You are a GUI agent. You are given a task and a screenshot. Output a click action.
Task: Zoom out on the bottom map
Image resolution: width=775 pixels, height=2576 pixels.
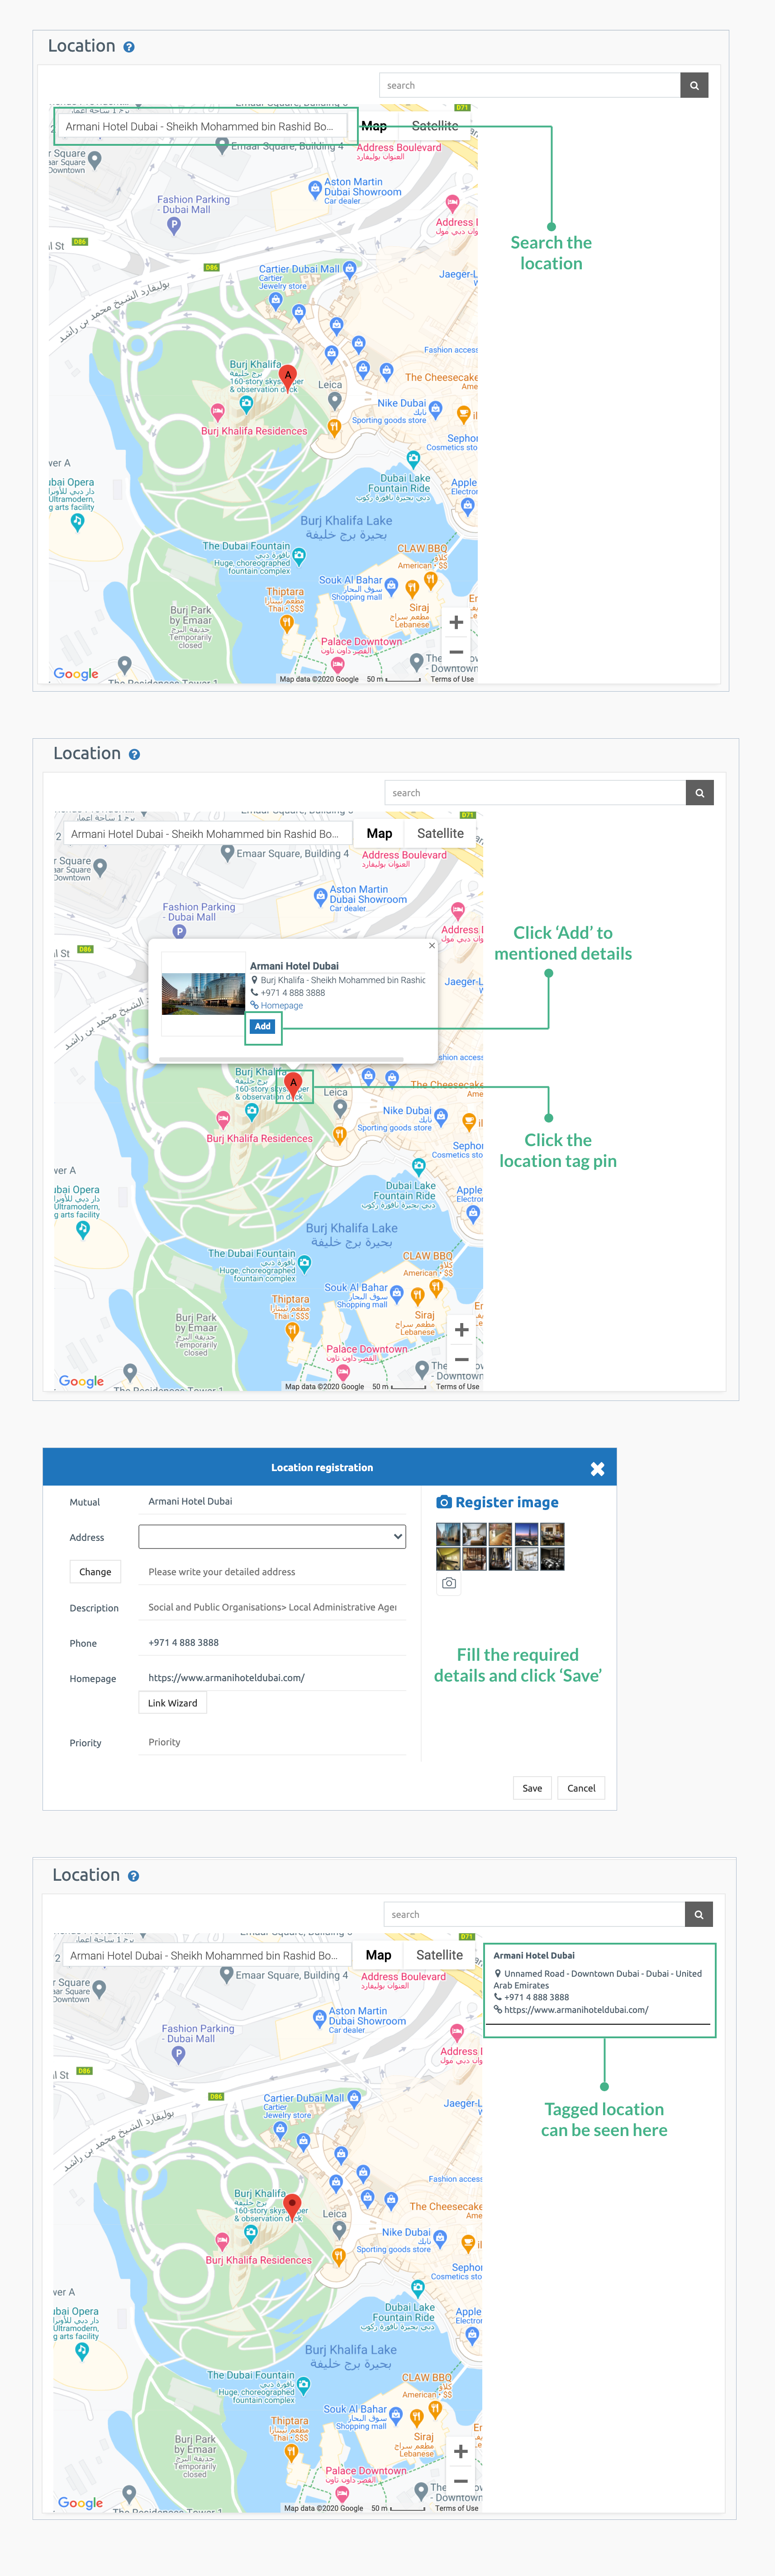pyautogui.click(x=460, y=2481)
